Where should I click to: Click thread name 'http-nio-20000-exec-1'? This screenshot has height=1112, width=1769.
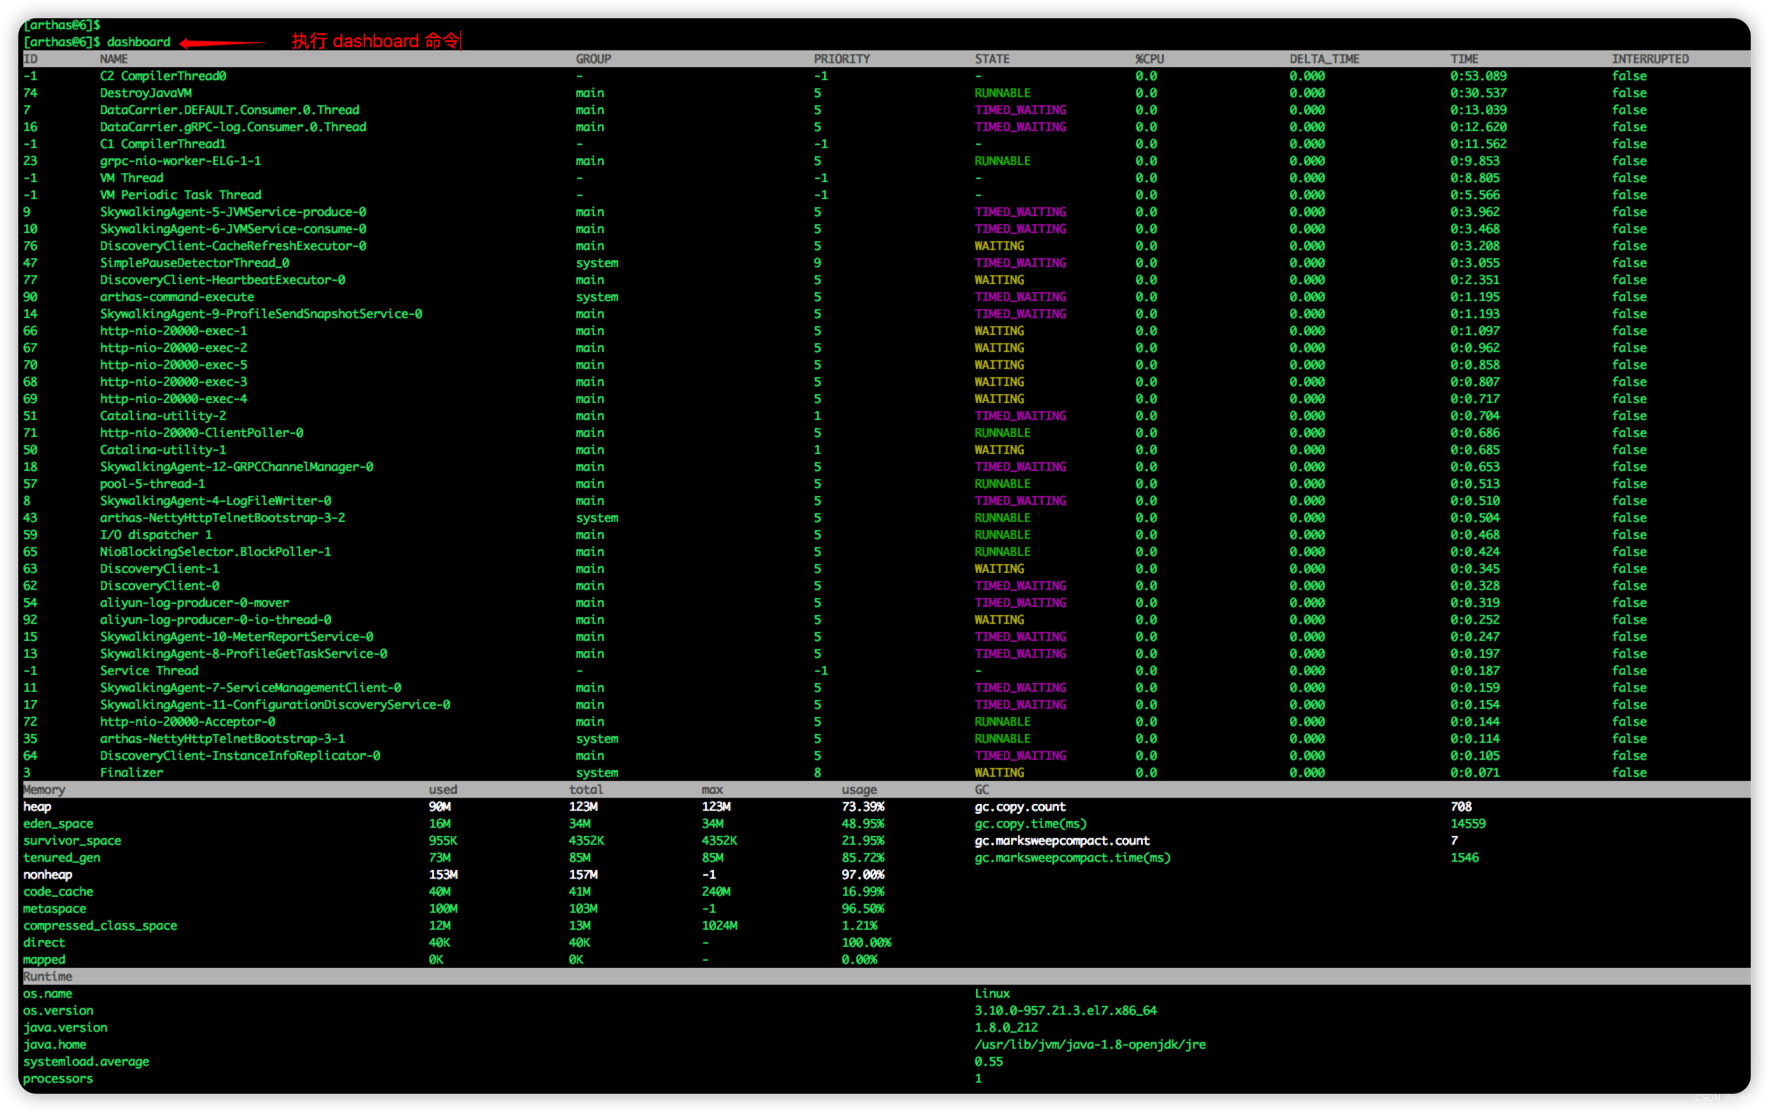point(174,331)
